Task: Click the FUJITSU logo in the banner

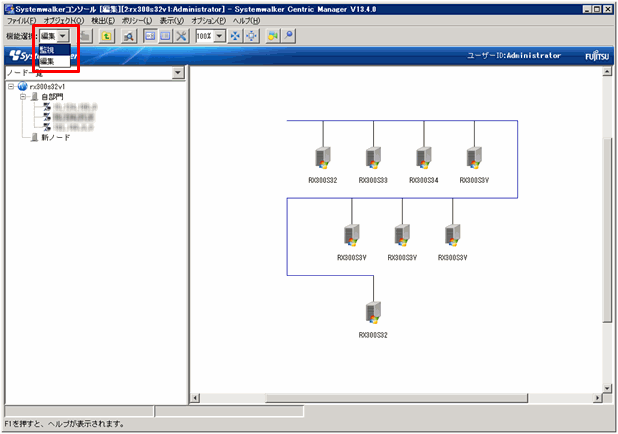Action: coord(597,56)
